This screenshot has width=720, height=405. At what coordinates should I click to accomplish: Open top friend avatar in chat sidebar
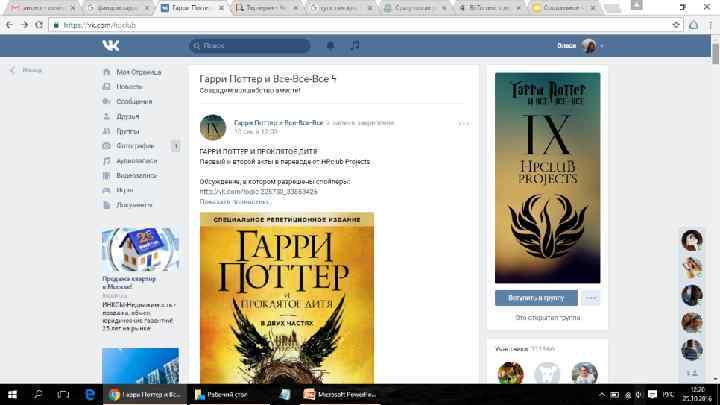point(692,240)
